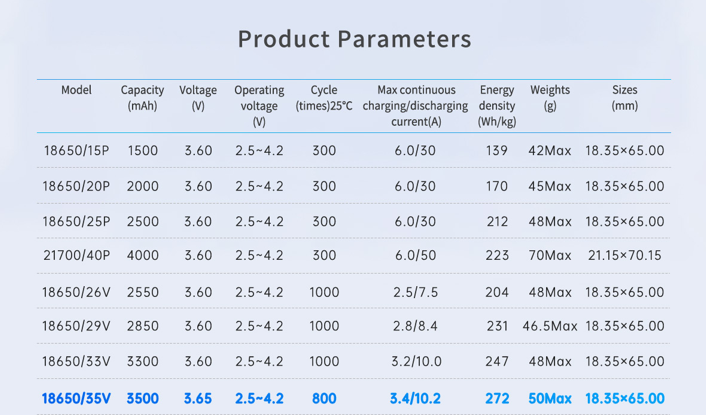This screenshot has height=415, width=706.
Task: Click the 21700/40P model name
Action: (77, 256)
